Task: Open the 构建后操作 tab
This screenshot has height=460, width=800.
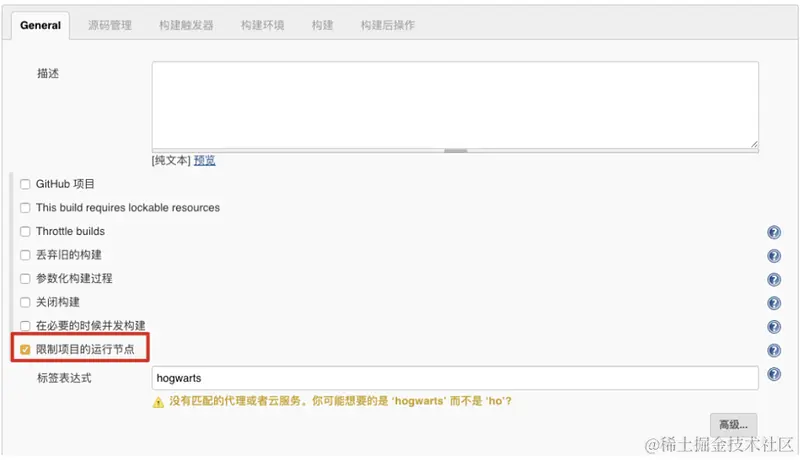Action: click(x=388, y=25)
